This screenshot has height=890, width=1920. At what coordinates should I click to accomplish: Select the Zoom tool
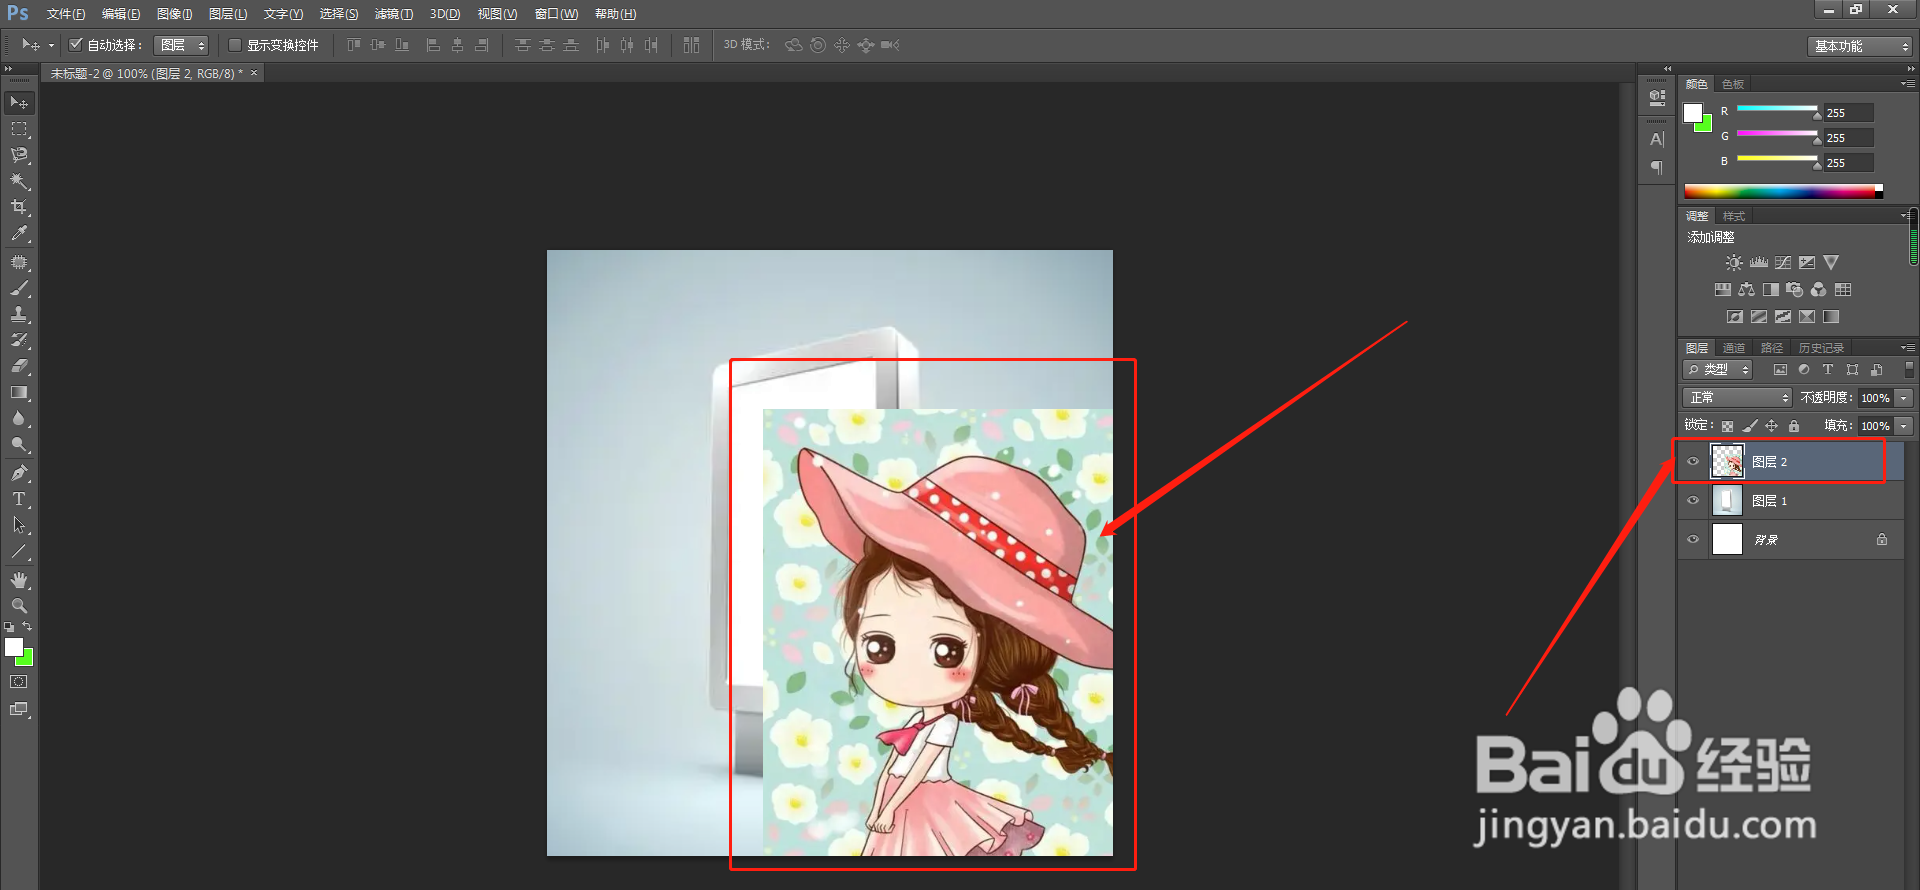(19, 606)
